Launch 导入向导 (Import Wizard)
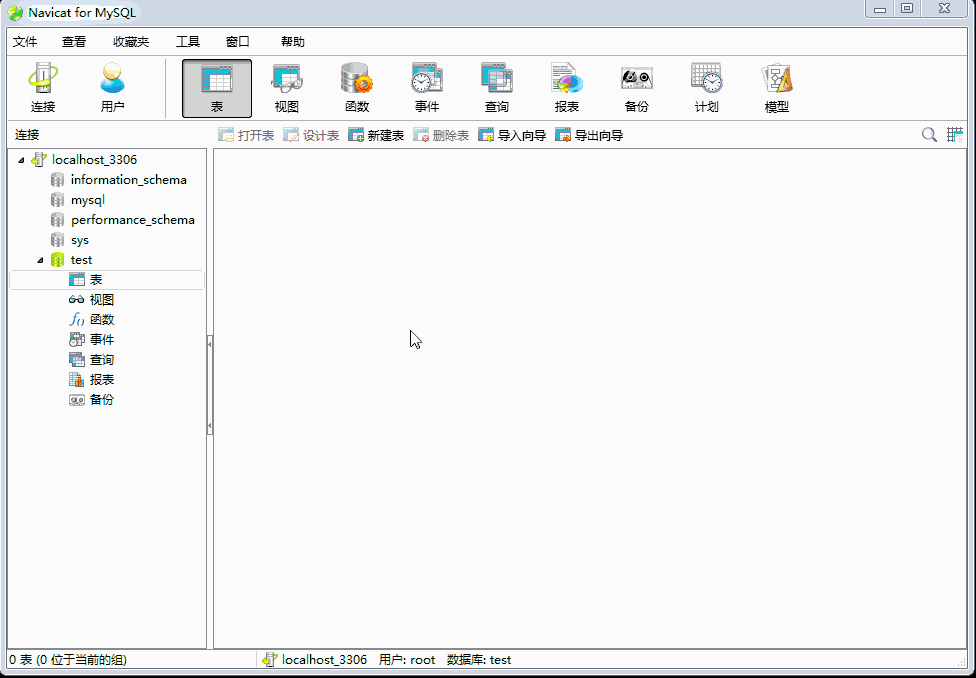 pyautogui.click(x=512, y=135)
